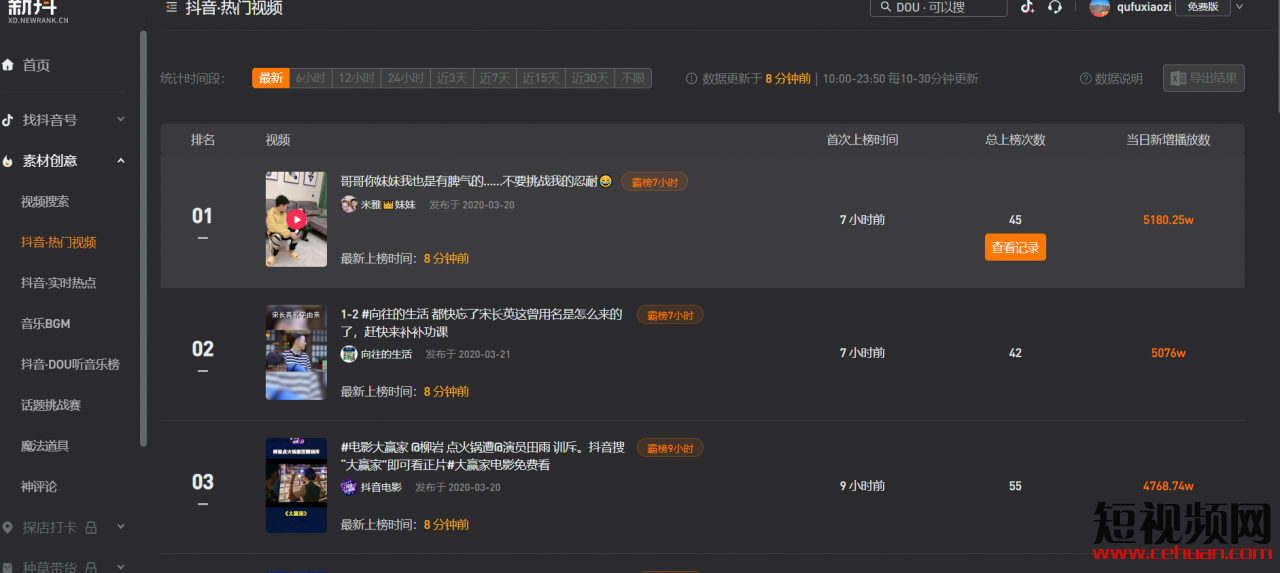Viewport: 1280px width, 573px height.
Task: Click the 数据说明 question mark icon
Action: [x=1086, y=78]
